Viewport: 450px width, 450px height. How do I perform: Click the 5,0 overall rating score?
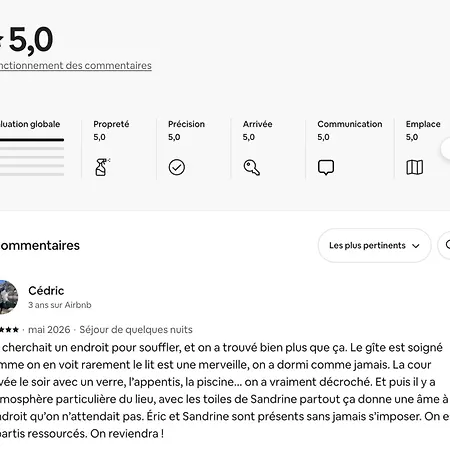pyautogui.click(x=31, y=40)
